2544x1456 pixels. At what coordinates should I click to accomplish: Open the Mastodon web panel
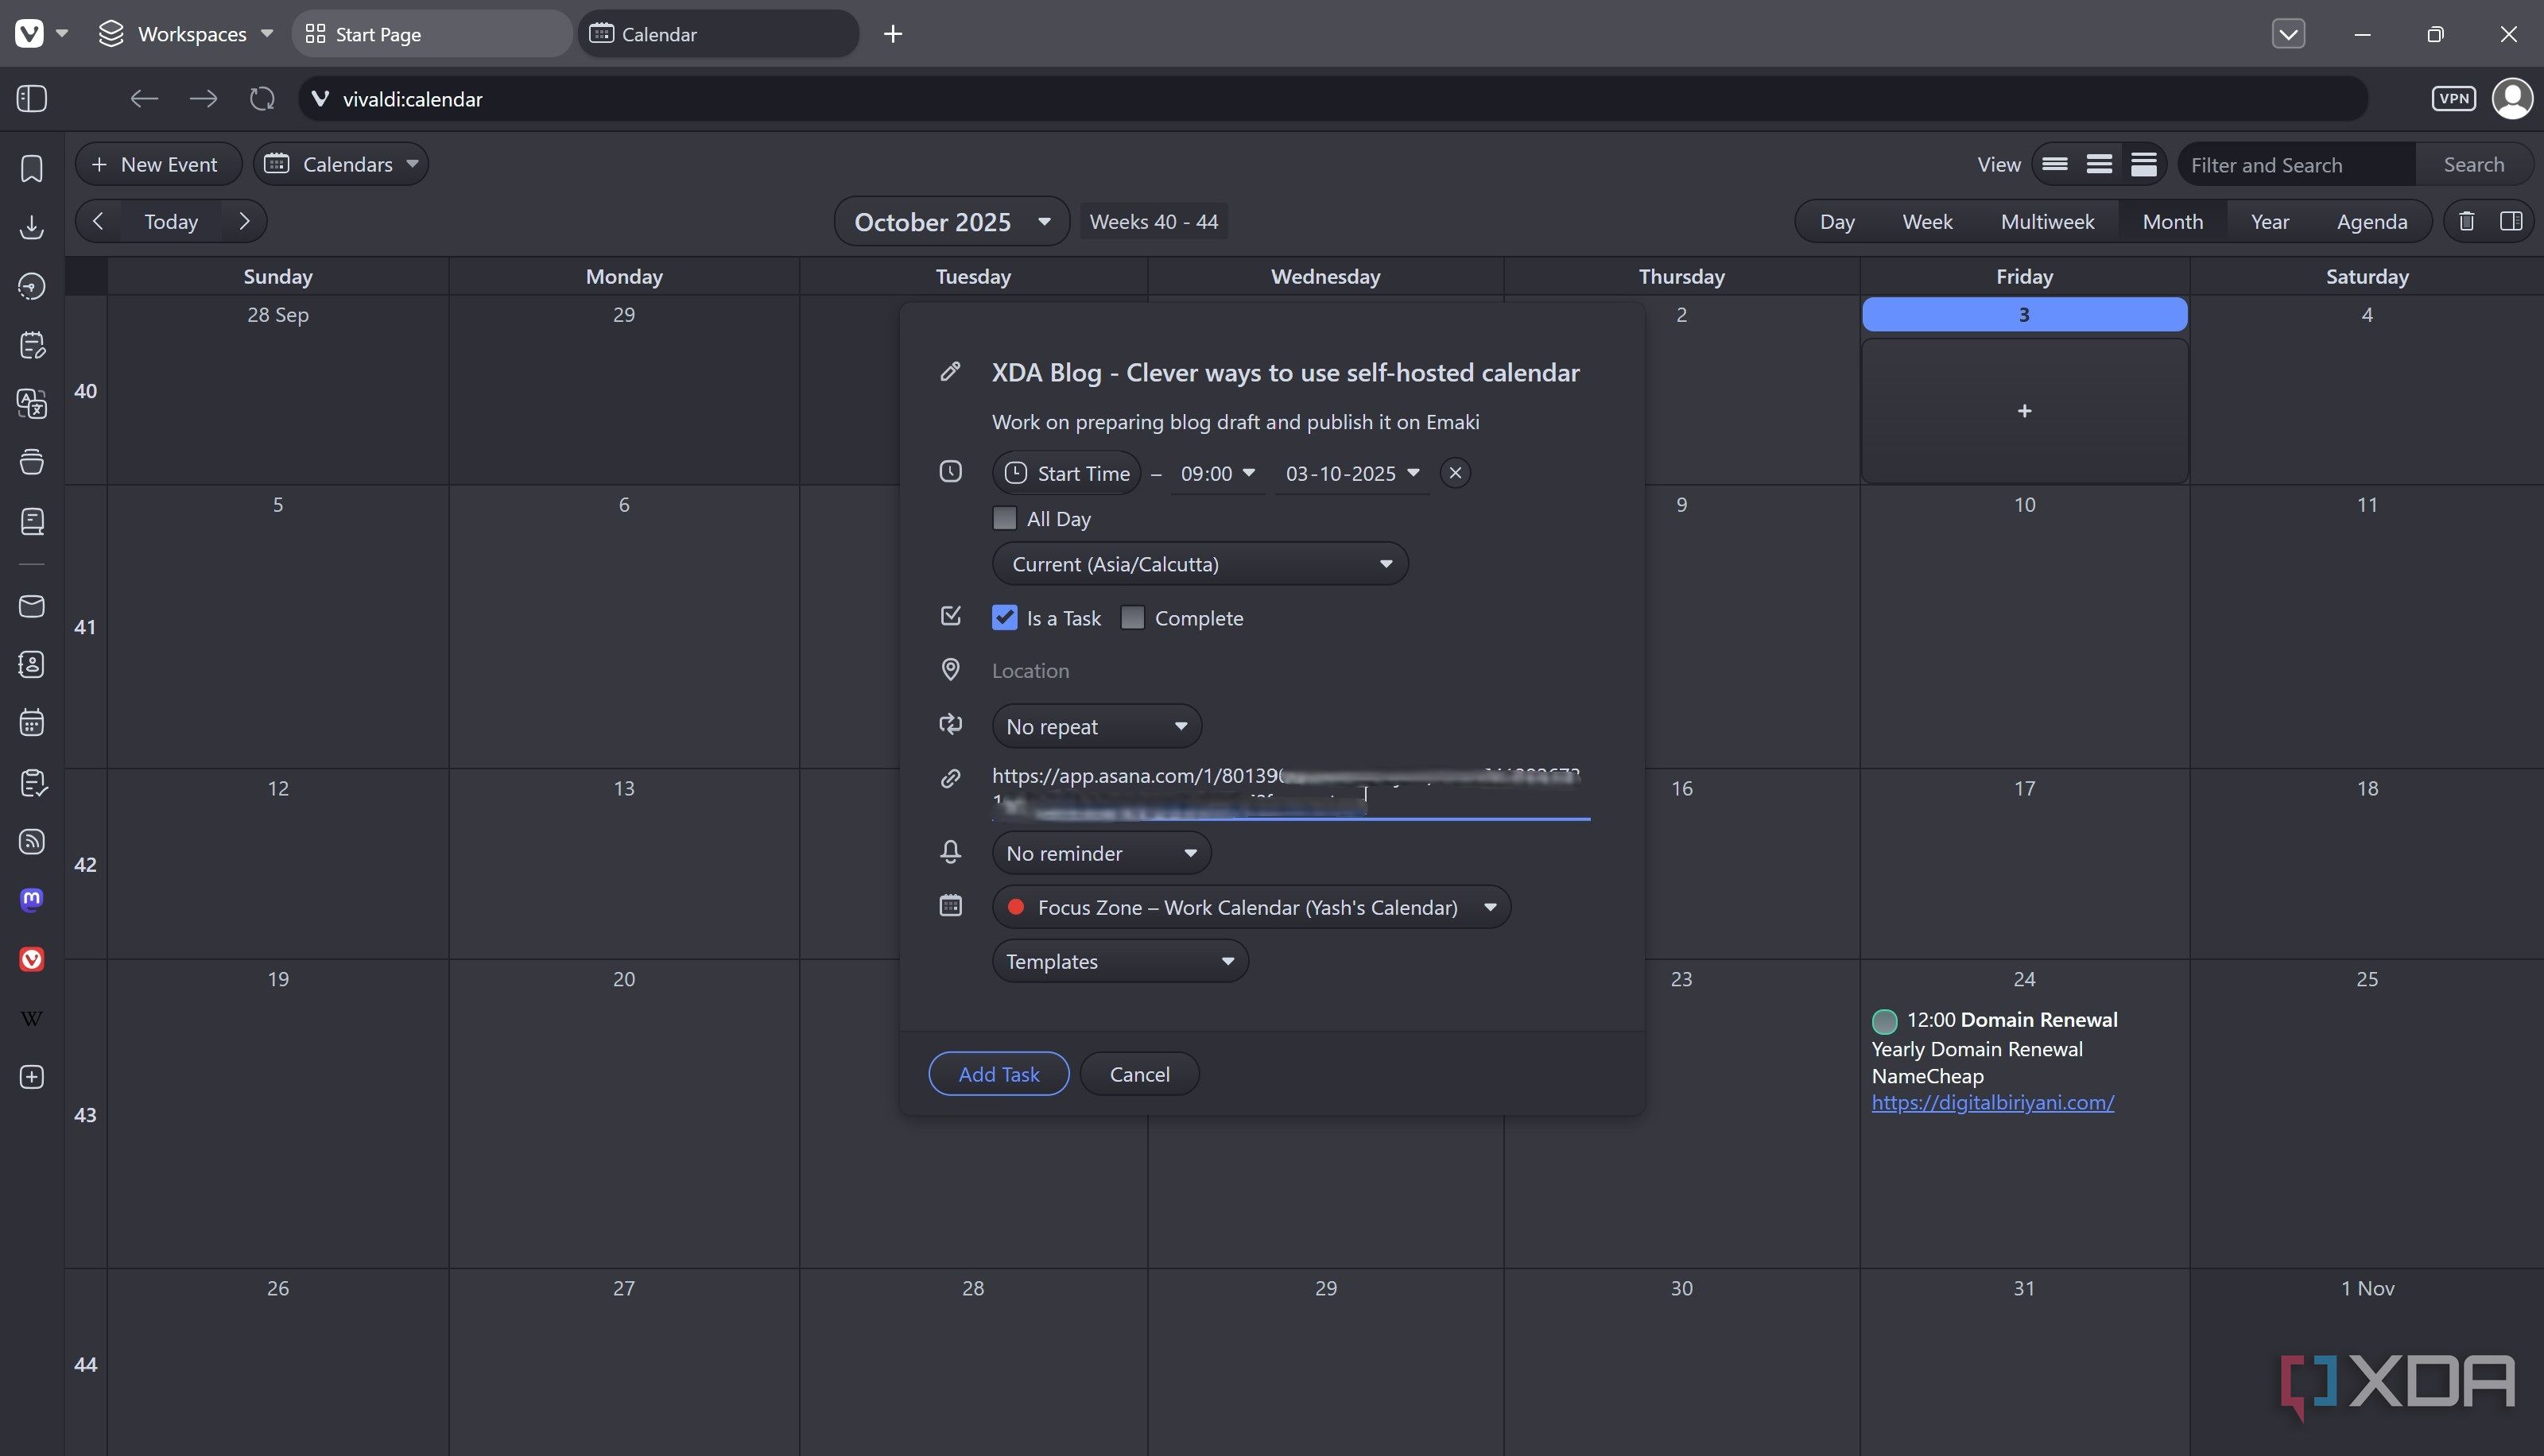(32, 899)
